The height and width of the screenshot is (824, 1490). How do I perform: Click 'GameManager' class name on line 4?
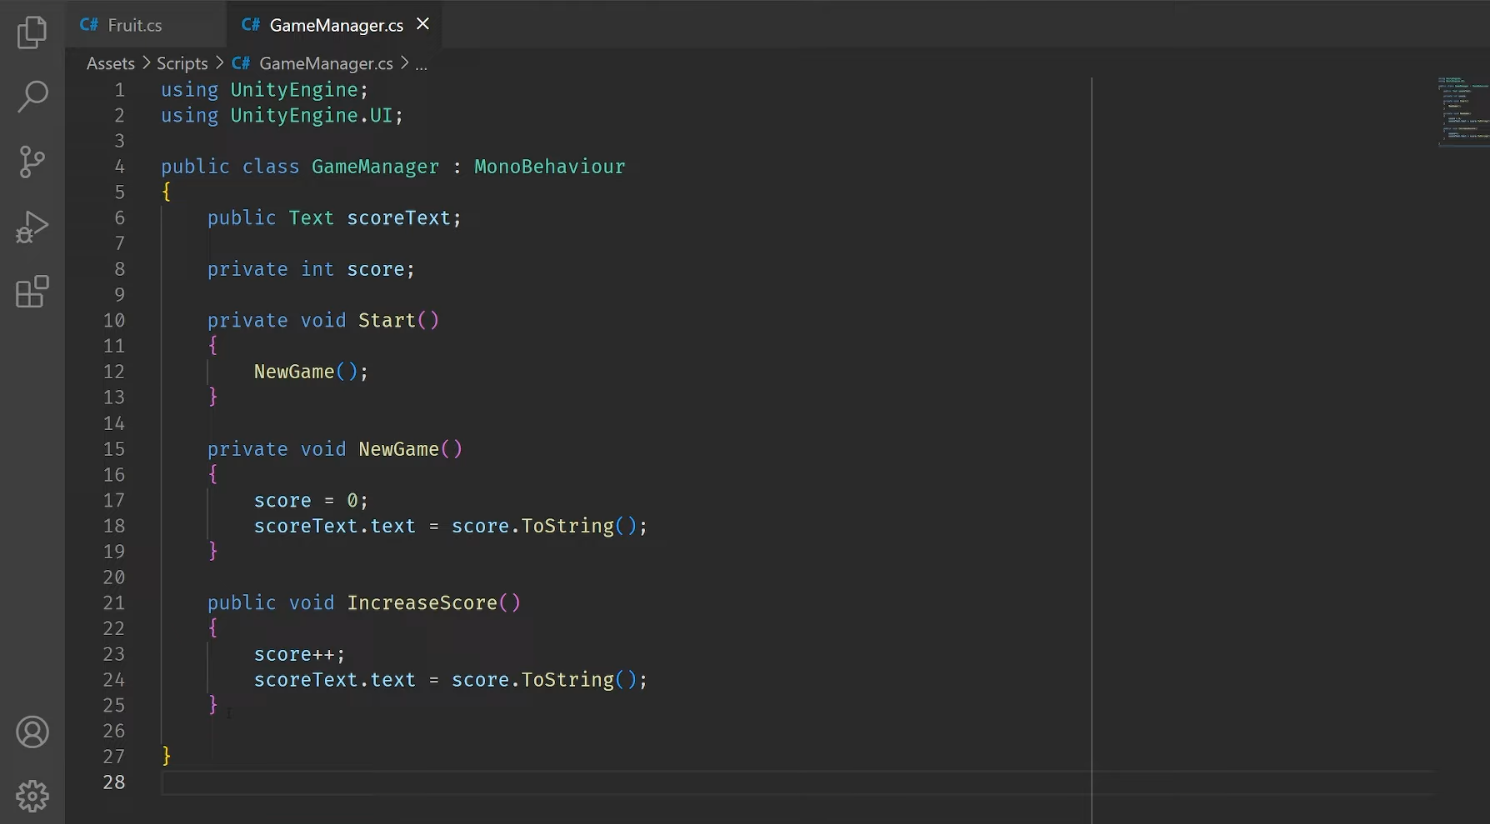click(x=375, y=166)
